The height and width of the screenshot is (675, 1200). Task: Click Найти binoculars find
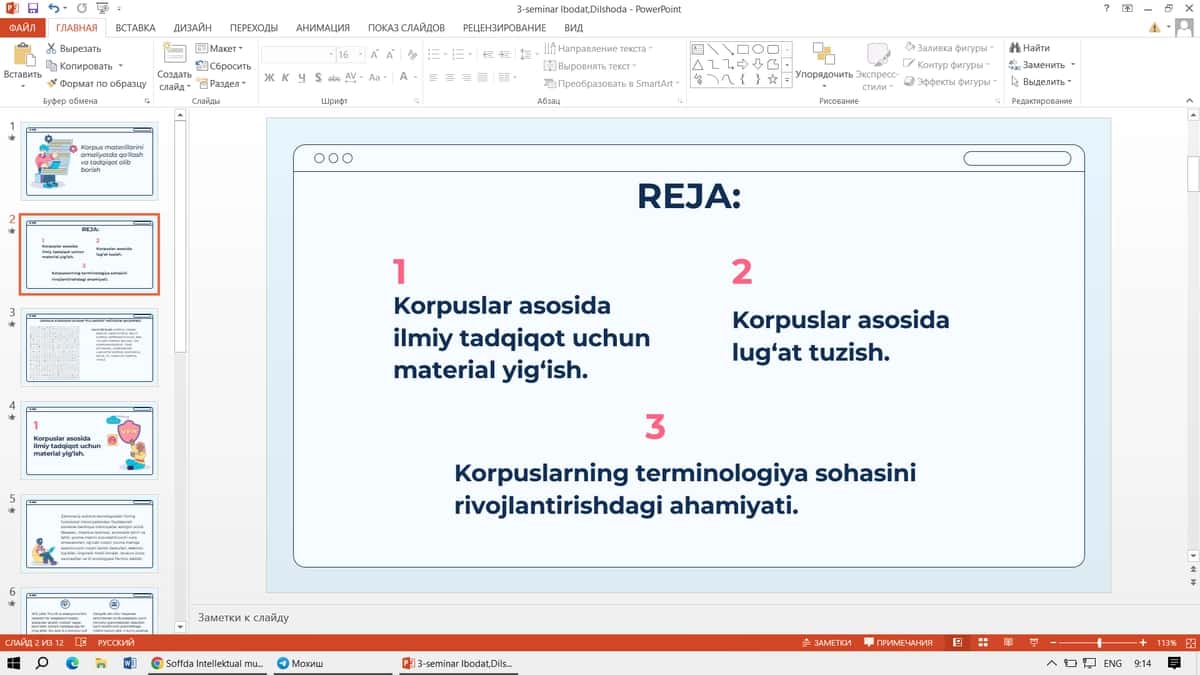point(1030,48)
